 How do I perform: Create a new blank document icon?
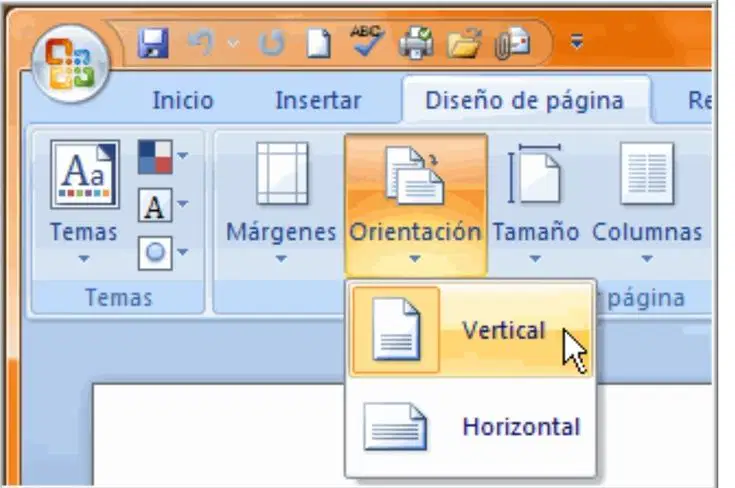click(x=319, y=44)
